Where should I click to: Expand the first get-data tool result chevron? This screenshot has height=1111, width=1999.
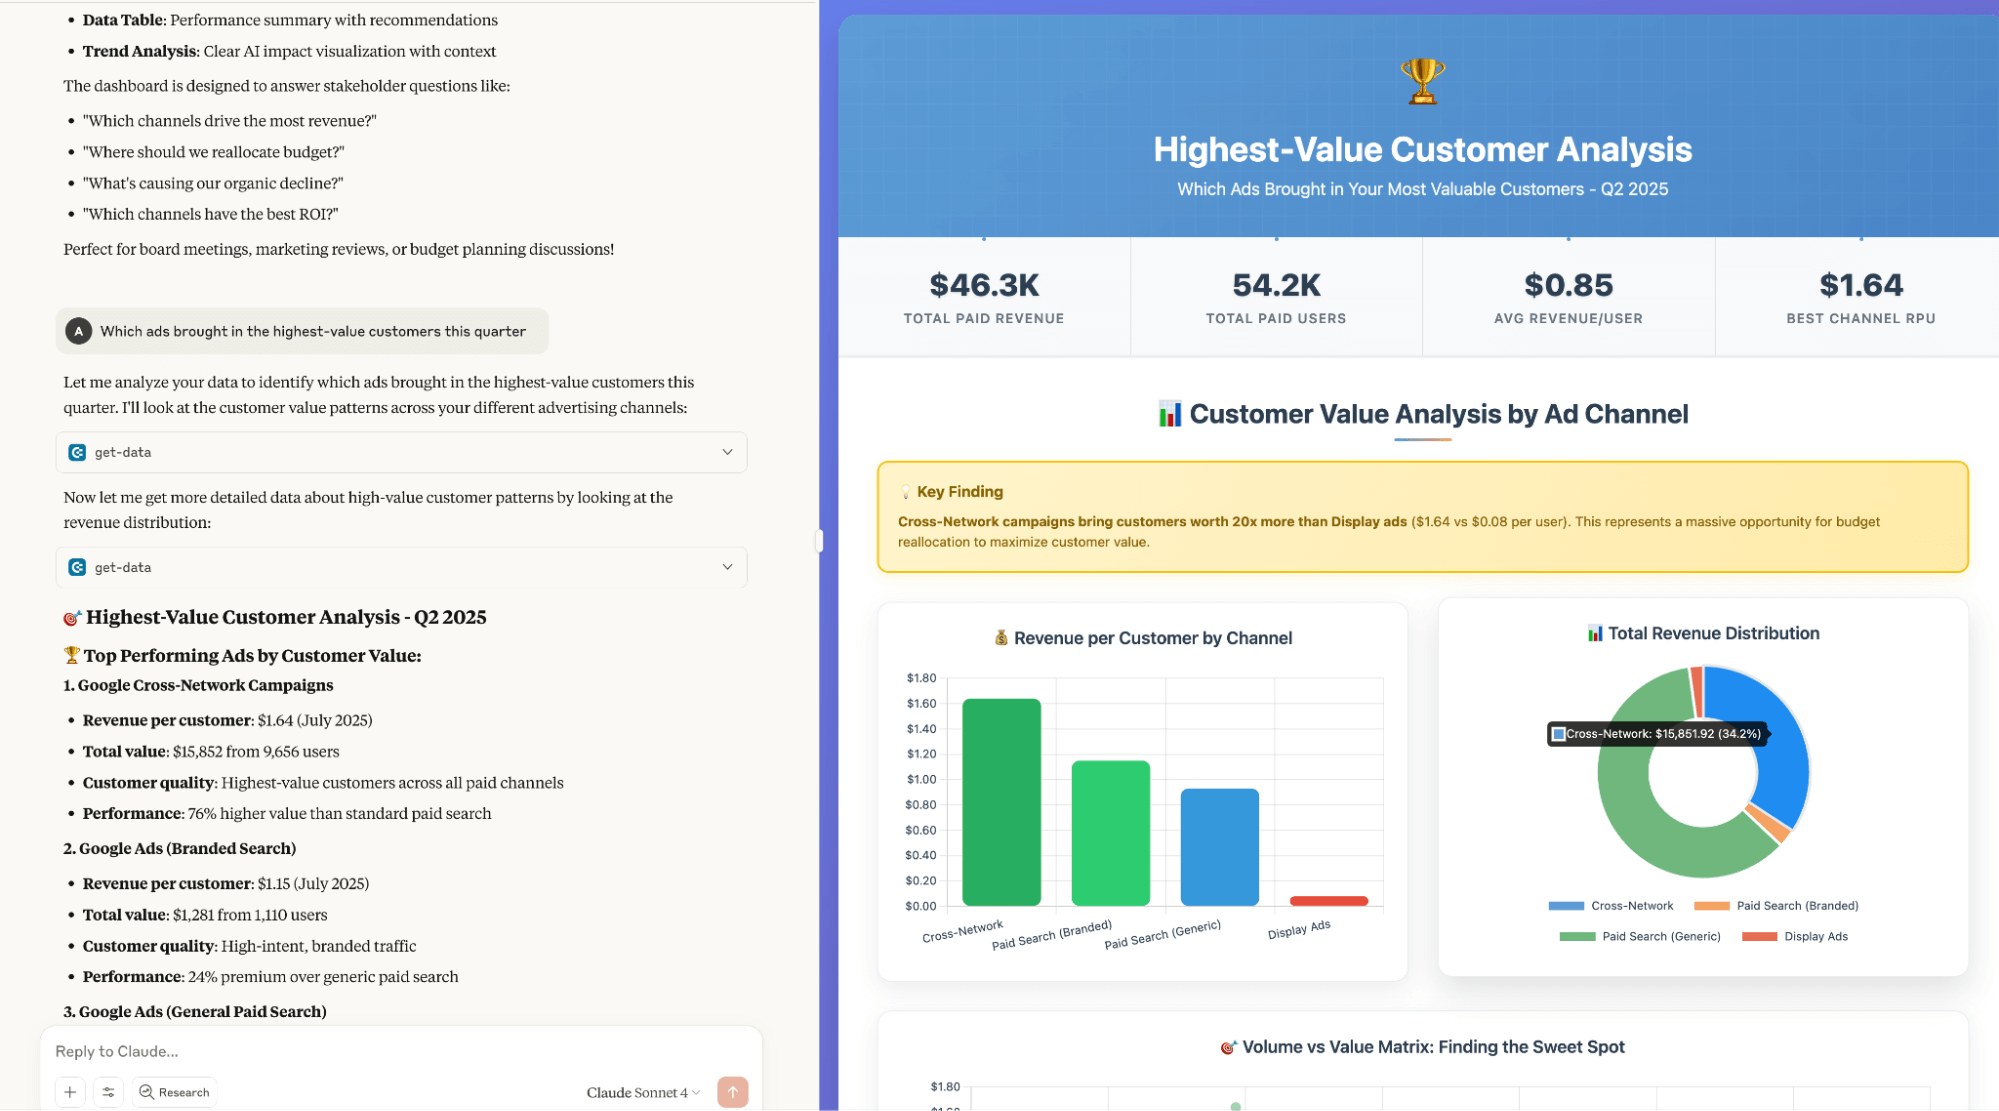tap(727, 452)
